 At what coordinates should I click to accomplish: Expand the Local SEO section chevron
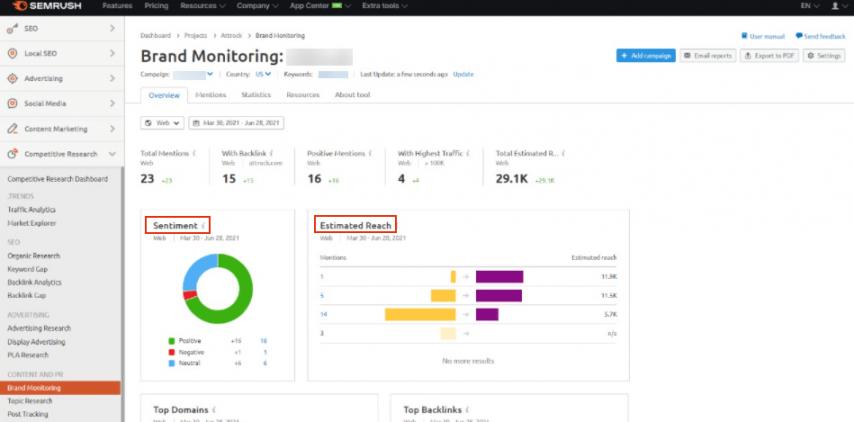pos(112,53)
